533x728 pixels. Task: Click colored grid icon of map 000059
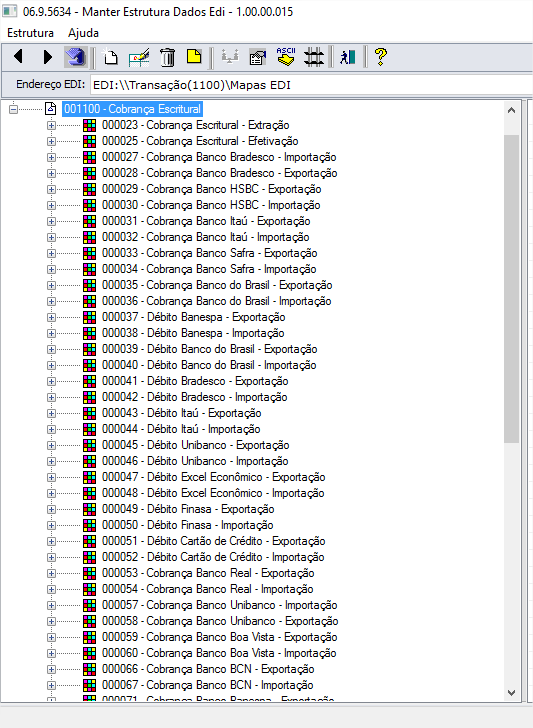click(x=89, y=637)
